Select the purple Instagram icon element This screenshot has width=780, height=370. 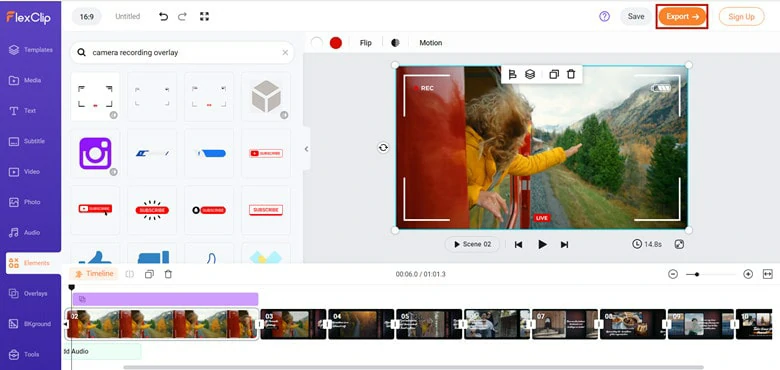coord(95,153)
